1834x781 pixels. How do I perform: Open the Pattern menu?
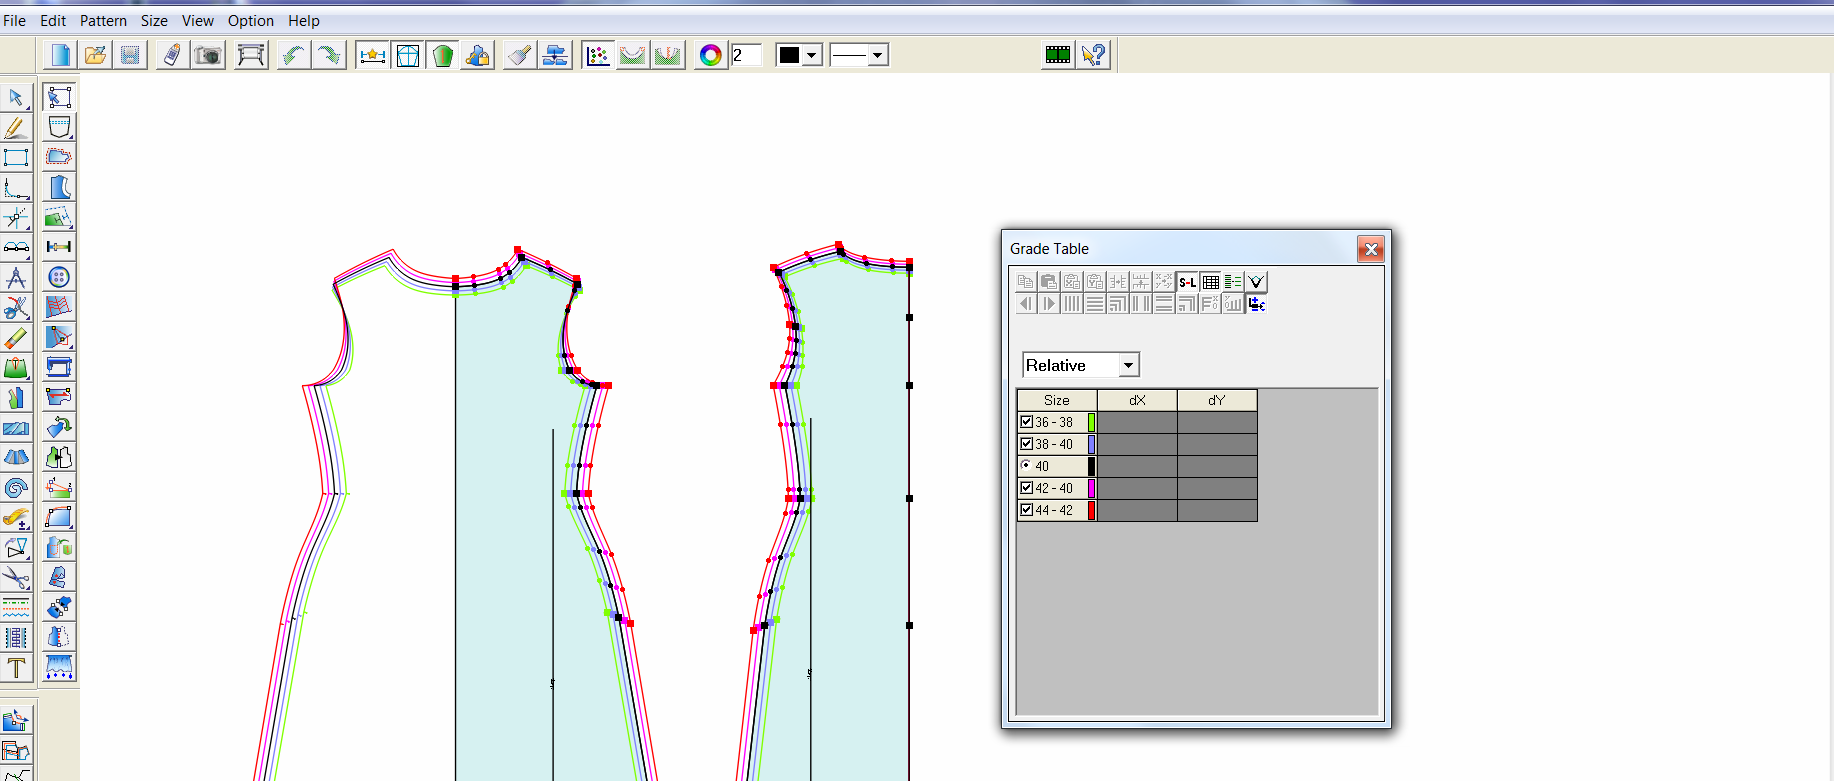103,20
